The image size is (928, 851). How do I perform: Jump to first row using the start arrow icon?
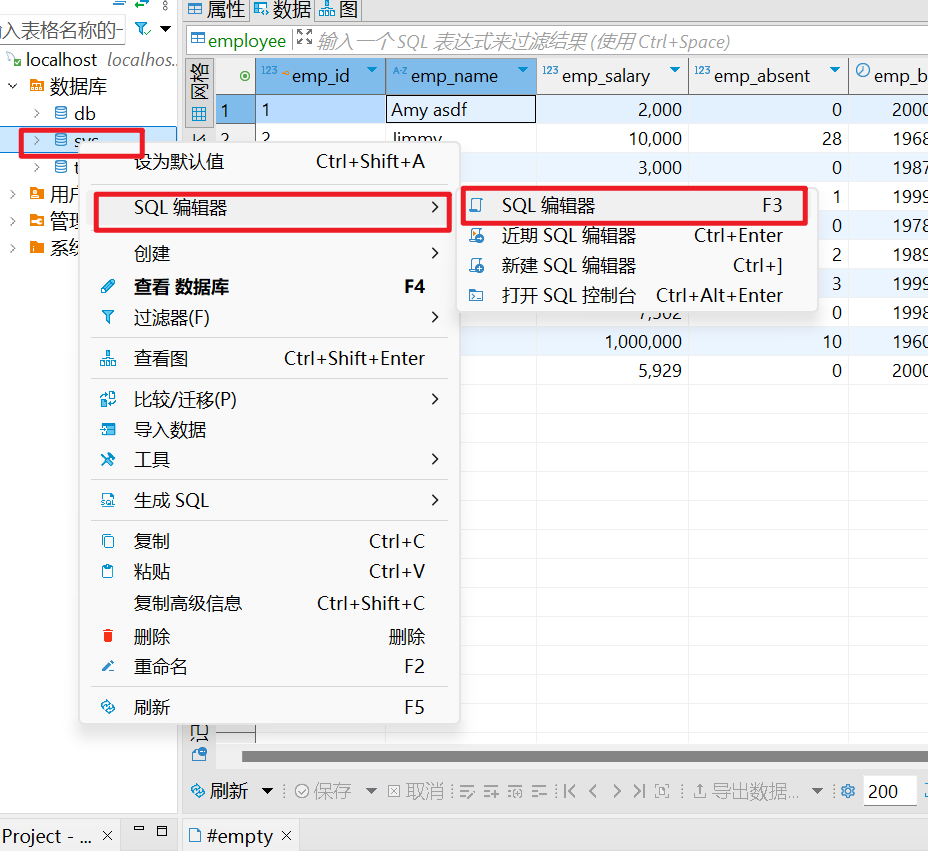pos(567,790)
